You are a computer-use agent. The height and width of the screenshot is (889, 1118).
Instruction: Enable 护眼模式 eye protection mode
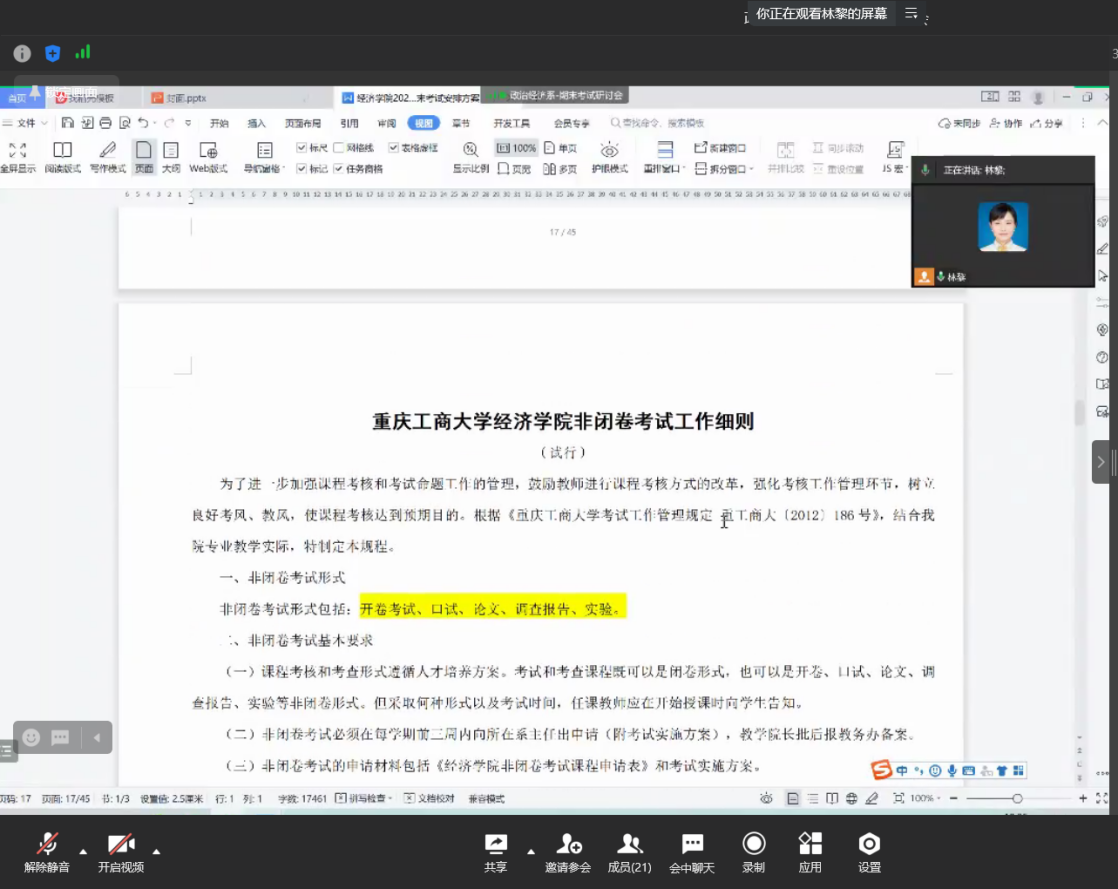[609, 156]
